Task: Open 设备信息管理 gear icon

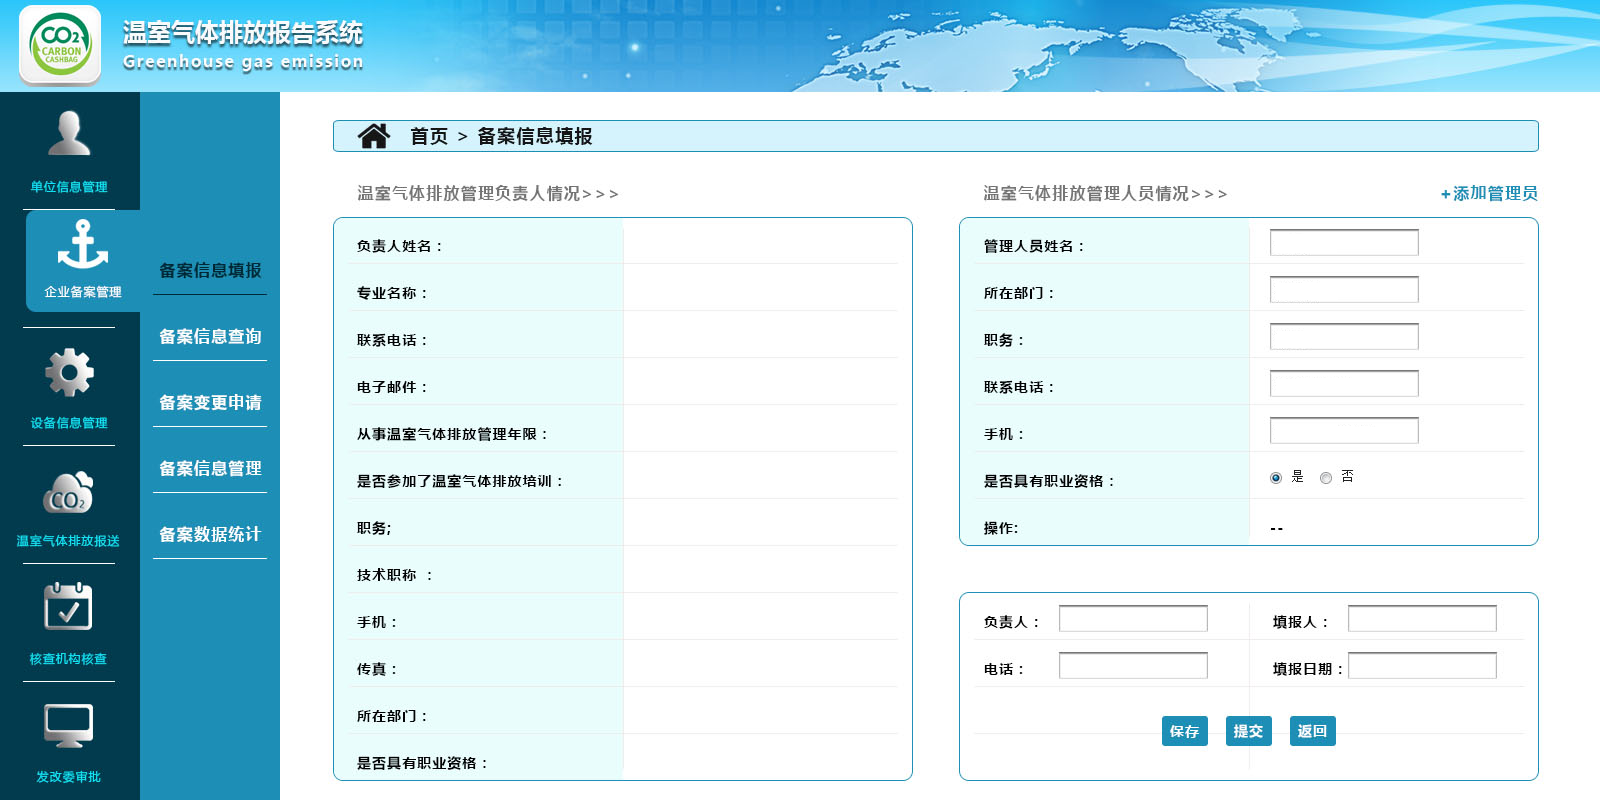Action: (x=69, y=373)
